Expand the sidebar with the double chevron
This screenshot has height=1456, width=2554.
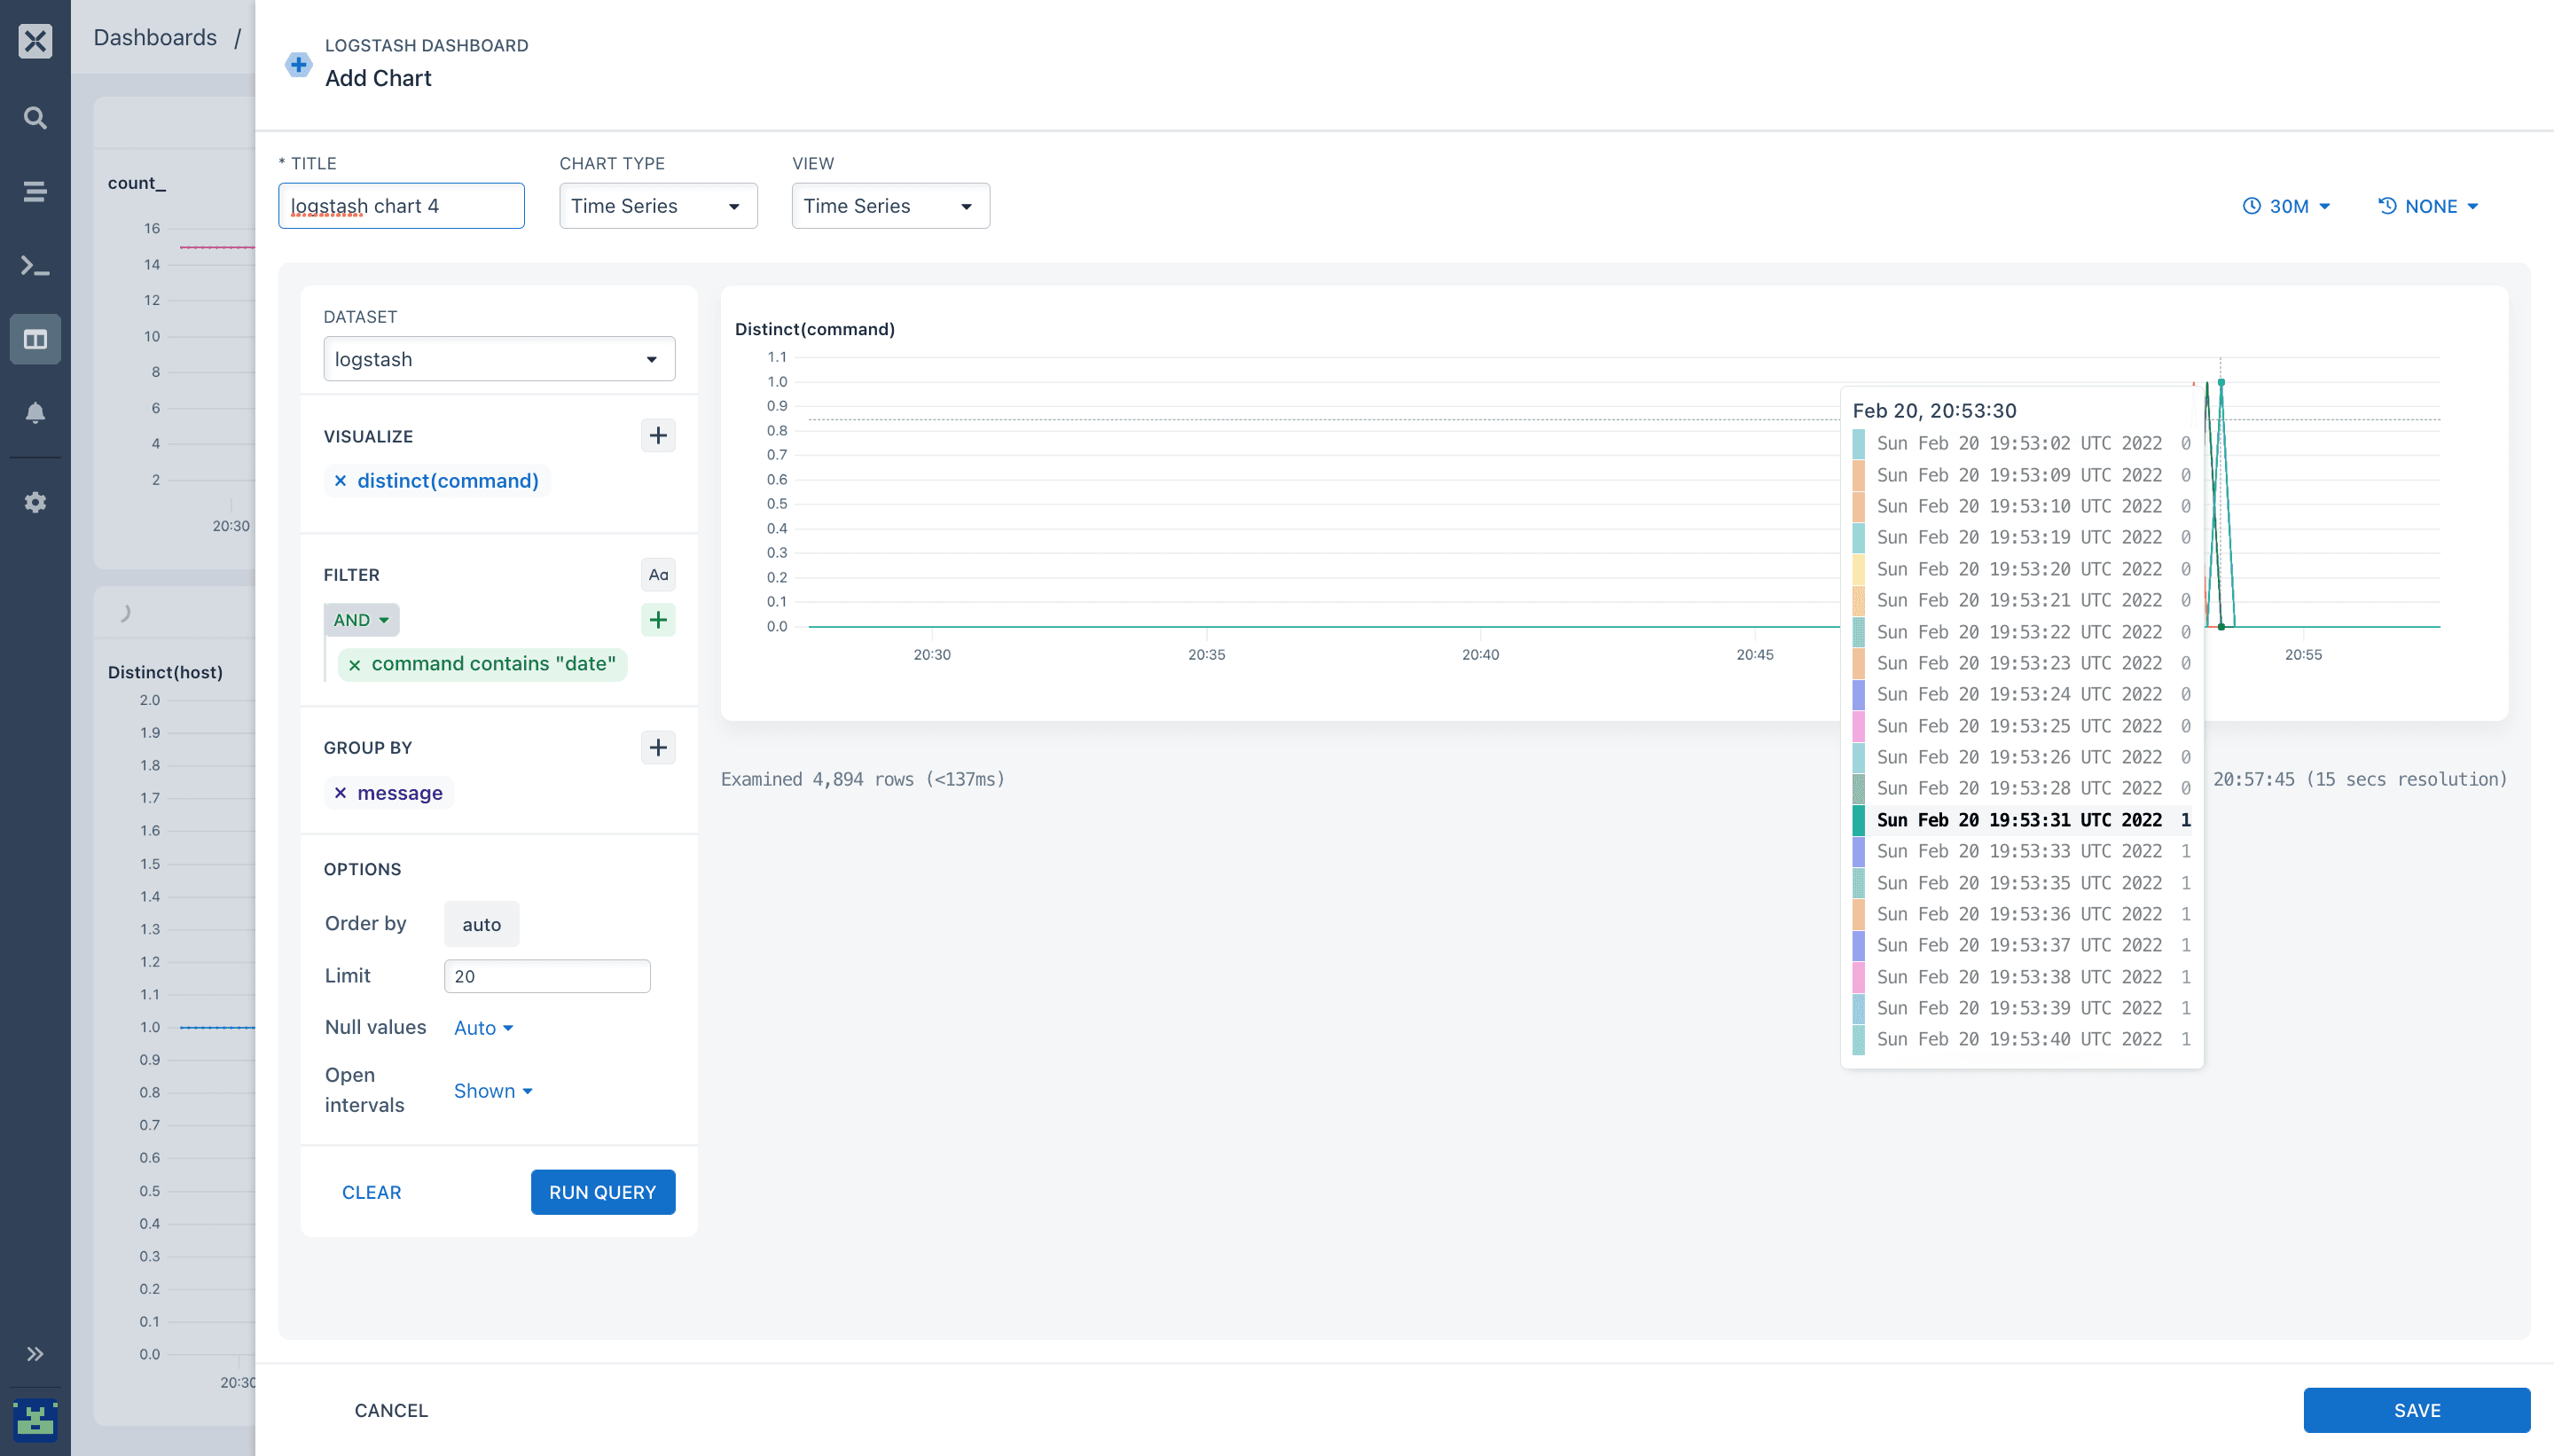pos(35,1354)
